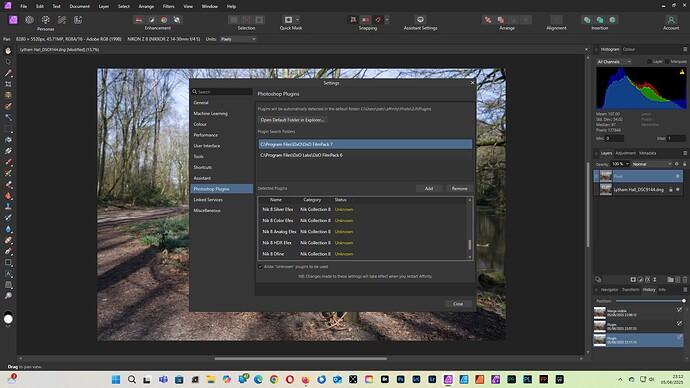
Task: Open Windows Start menu
Action: [116, 379]
